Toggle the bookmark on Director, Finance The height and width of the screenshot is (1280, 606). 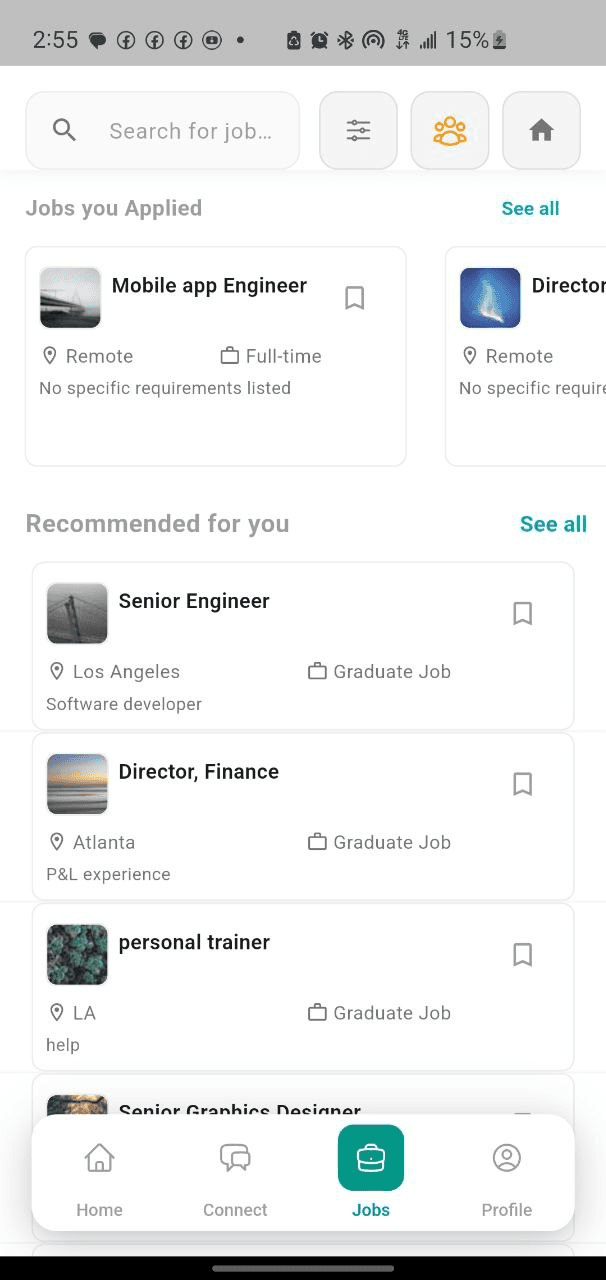coord(522,784)
